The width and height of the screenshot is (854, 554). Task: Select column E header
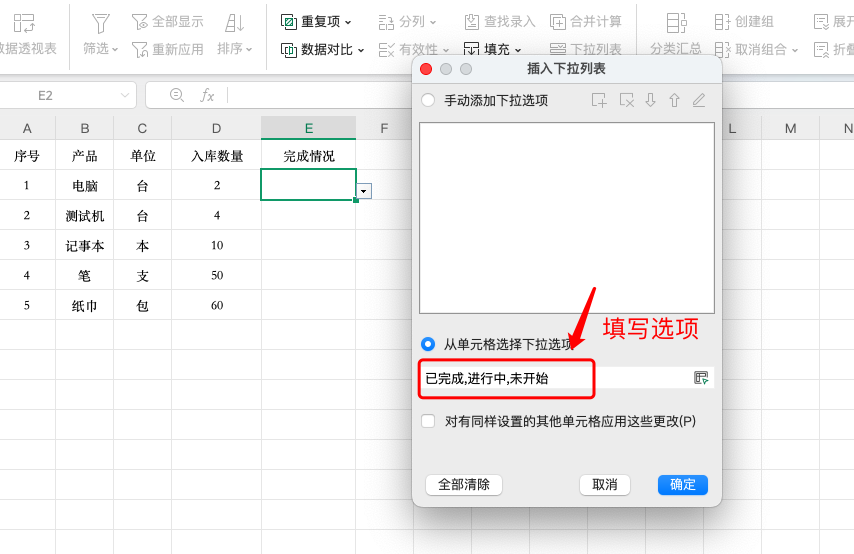(x=308, y=129)
